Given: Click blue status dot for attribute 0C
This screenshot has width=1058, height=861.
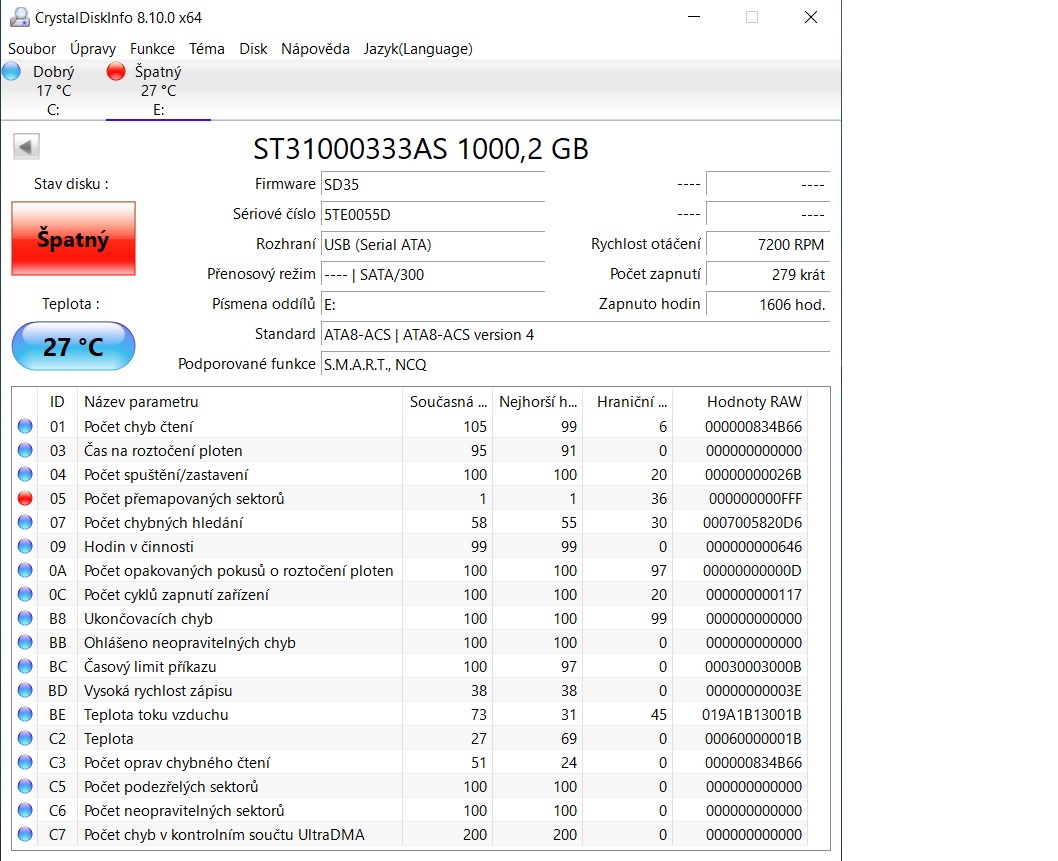Looking at the screenshot, I should 25,594.
